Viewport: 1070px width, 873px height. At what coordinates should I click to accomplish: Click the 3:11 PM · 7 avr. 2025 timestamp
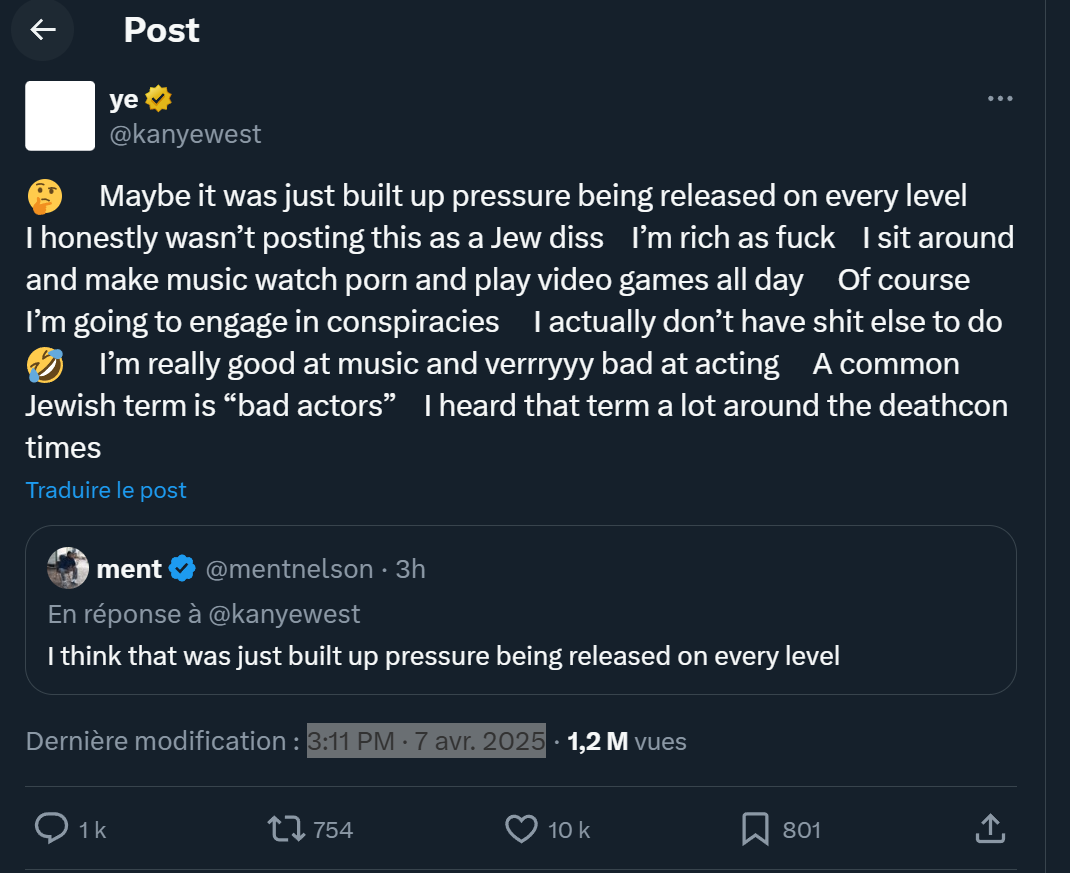(x=426, y=741)
